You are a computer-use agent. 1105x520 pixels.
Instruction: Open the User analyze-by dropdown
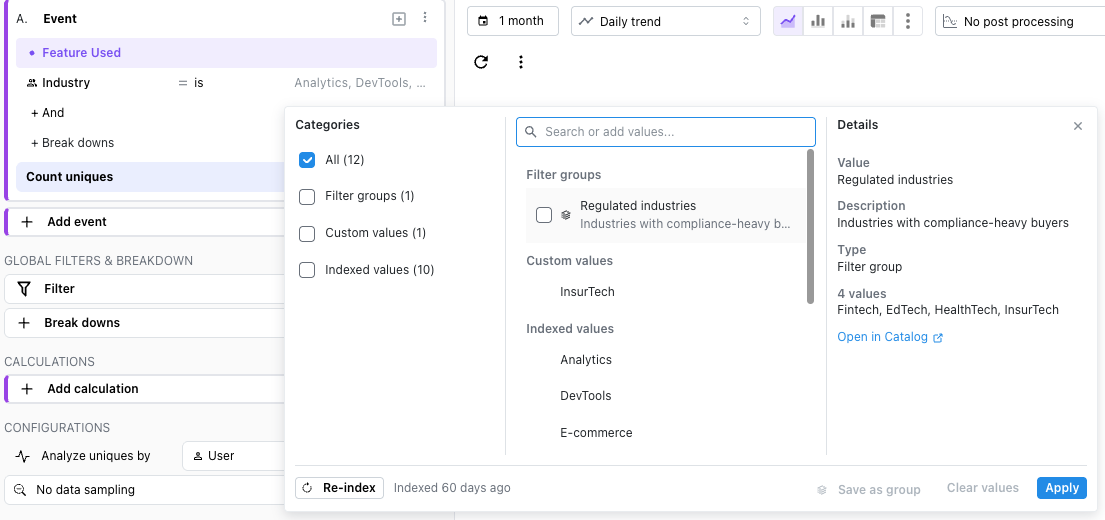(x=233, y=456)
